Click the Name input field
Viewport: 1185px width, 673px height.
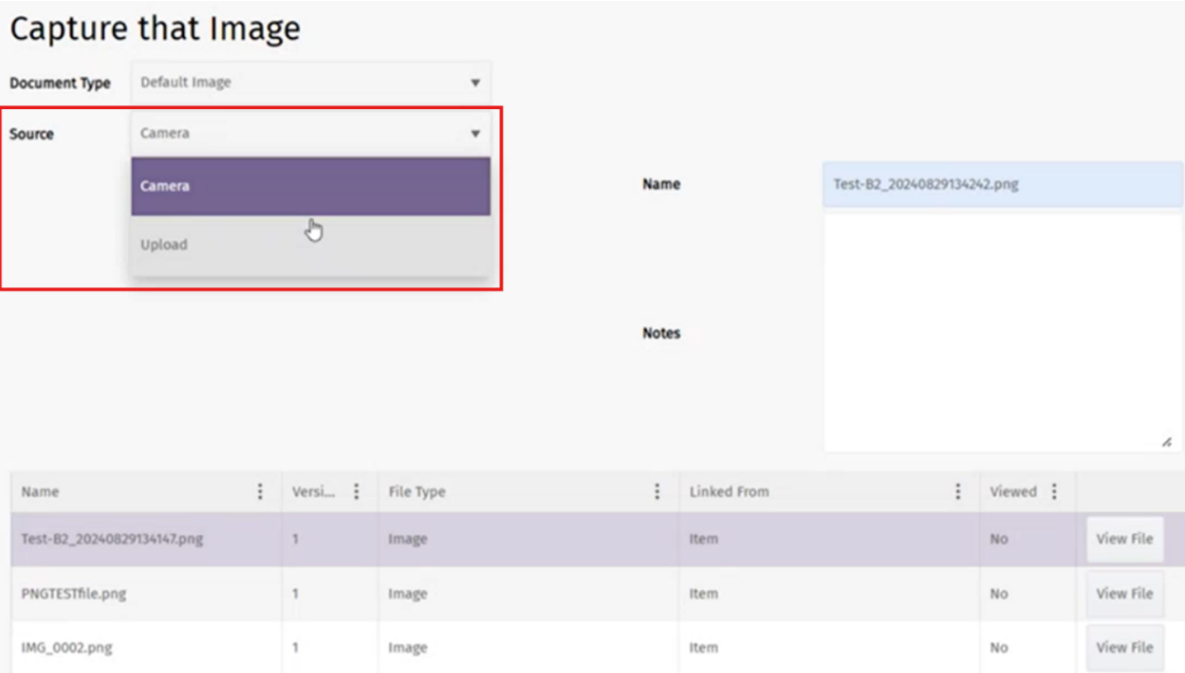point(1002,184)
